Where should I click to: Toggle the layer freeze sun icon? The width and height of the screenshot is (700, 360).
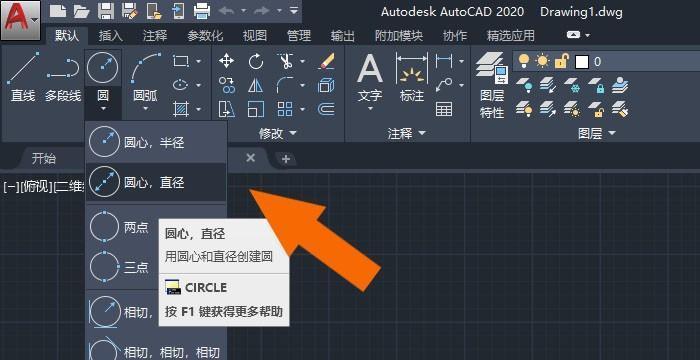(542, 61)
